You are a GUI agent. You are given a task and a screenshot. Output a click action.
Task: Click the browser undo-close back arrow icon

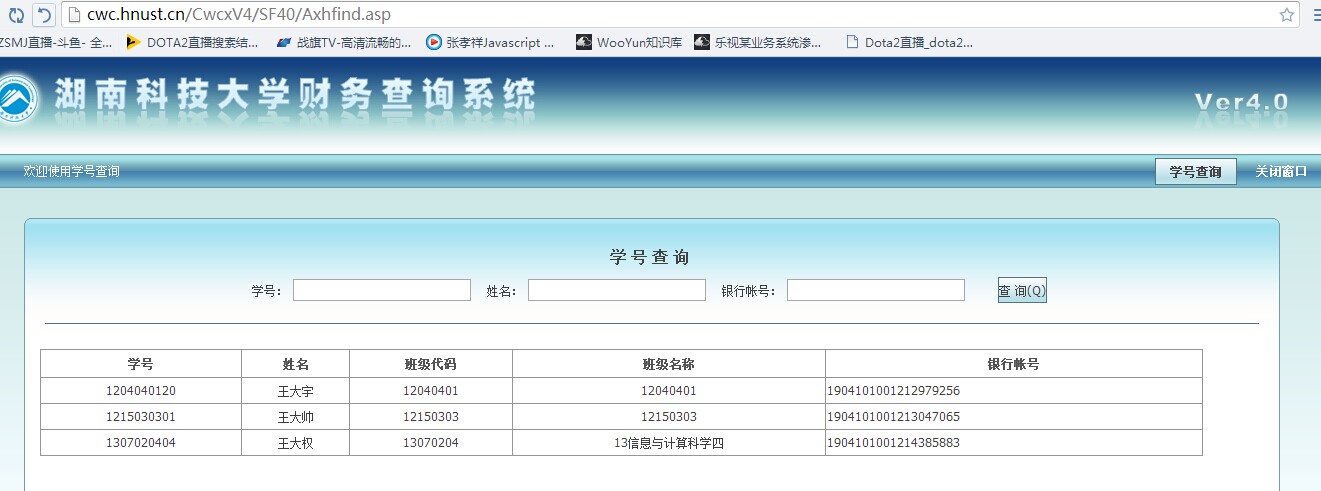click(x=44, y=15)
